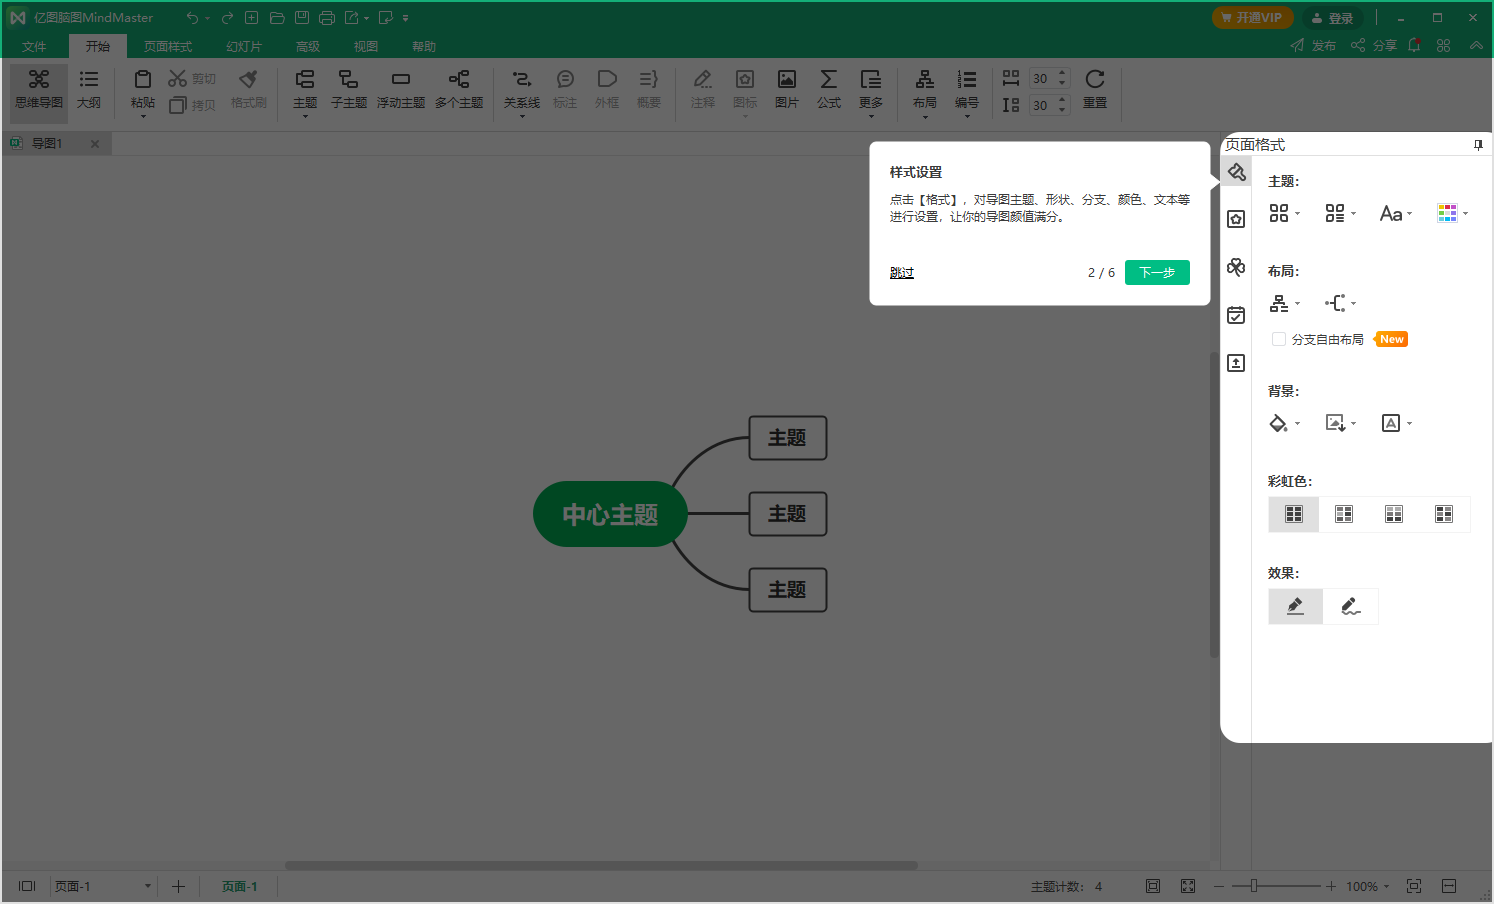
Task: Open the background image dropdown
Action: [1341, 423]
